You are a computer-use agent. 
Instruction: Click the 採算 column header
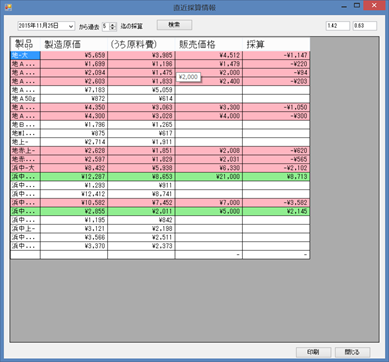tap(276, 44)
